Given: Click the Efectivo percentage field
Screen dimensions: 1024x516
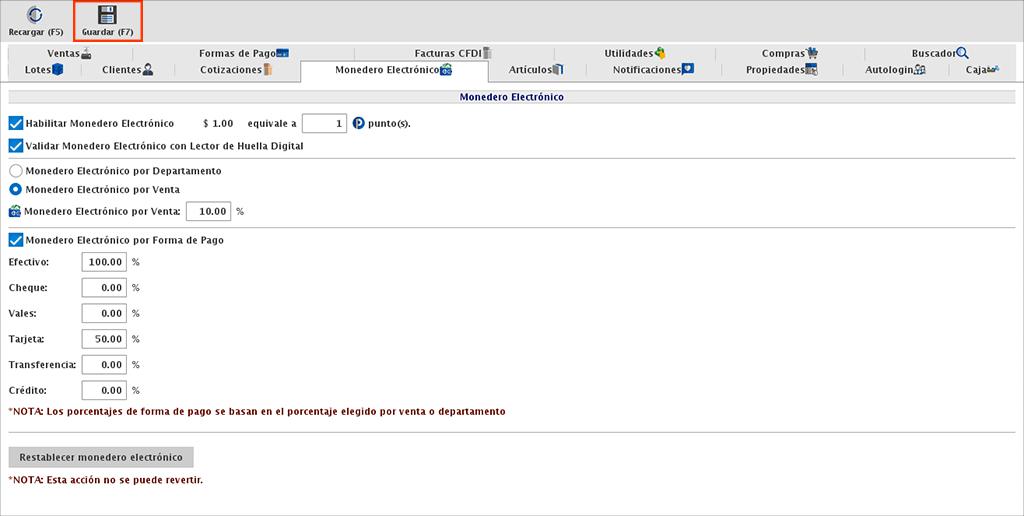Looking at the screenshot, I should point(104,262).
